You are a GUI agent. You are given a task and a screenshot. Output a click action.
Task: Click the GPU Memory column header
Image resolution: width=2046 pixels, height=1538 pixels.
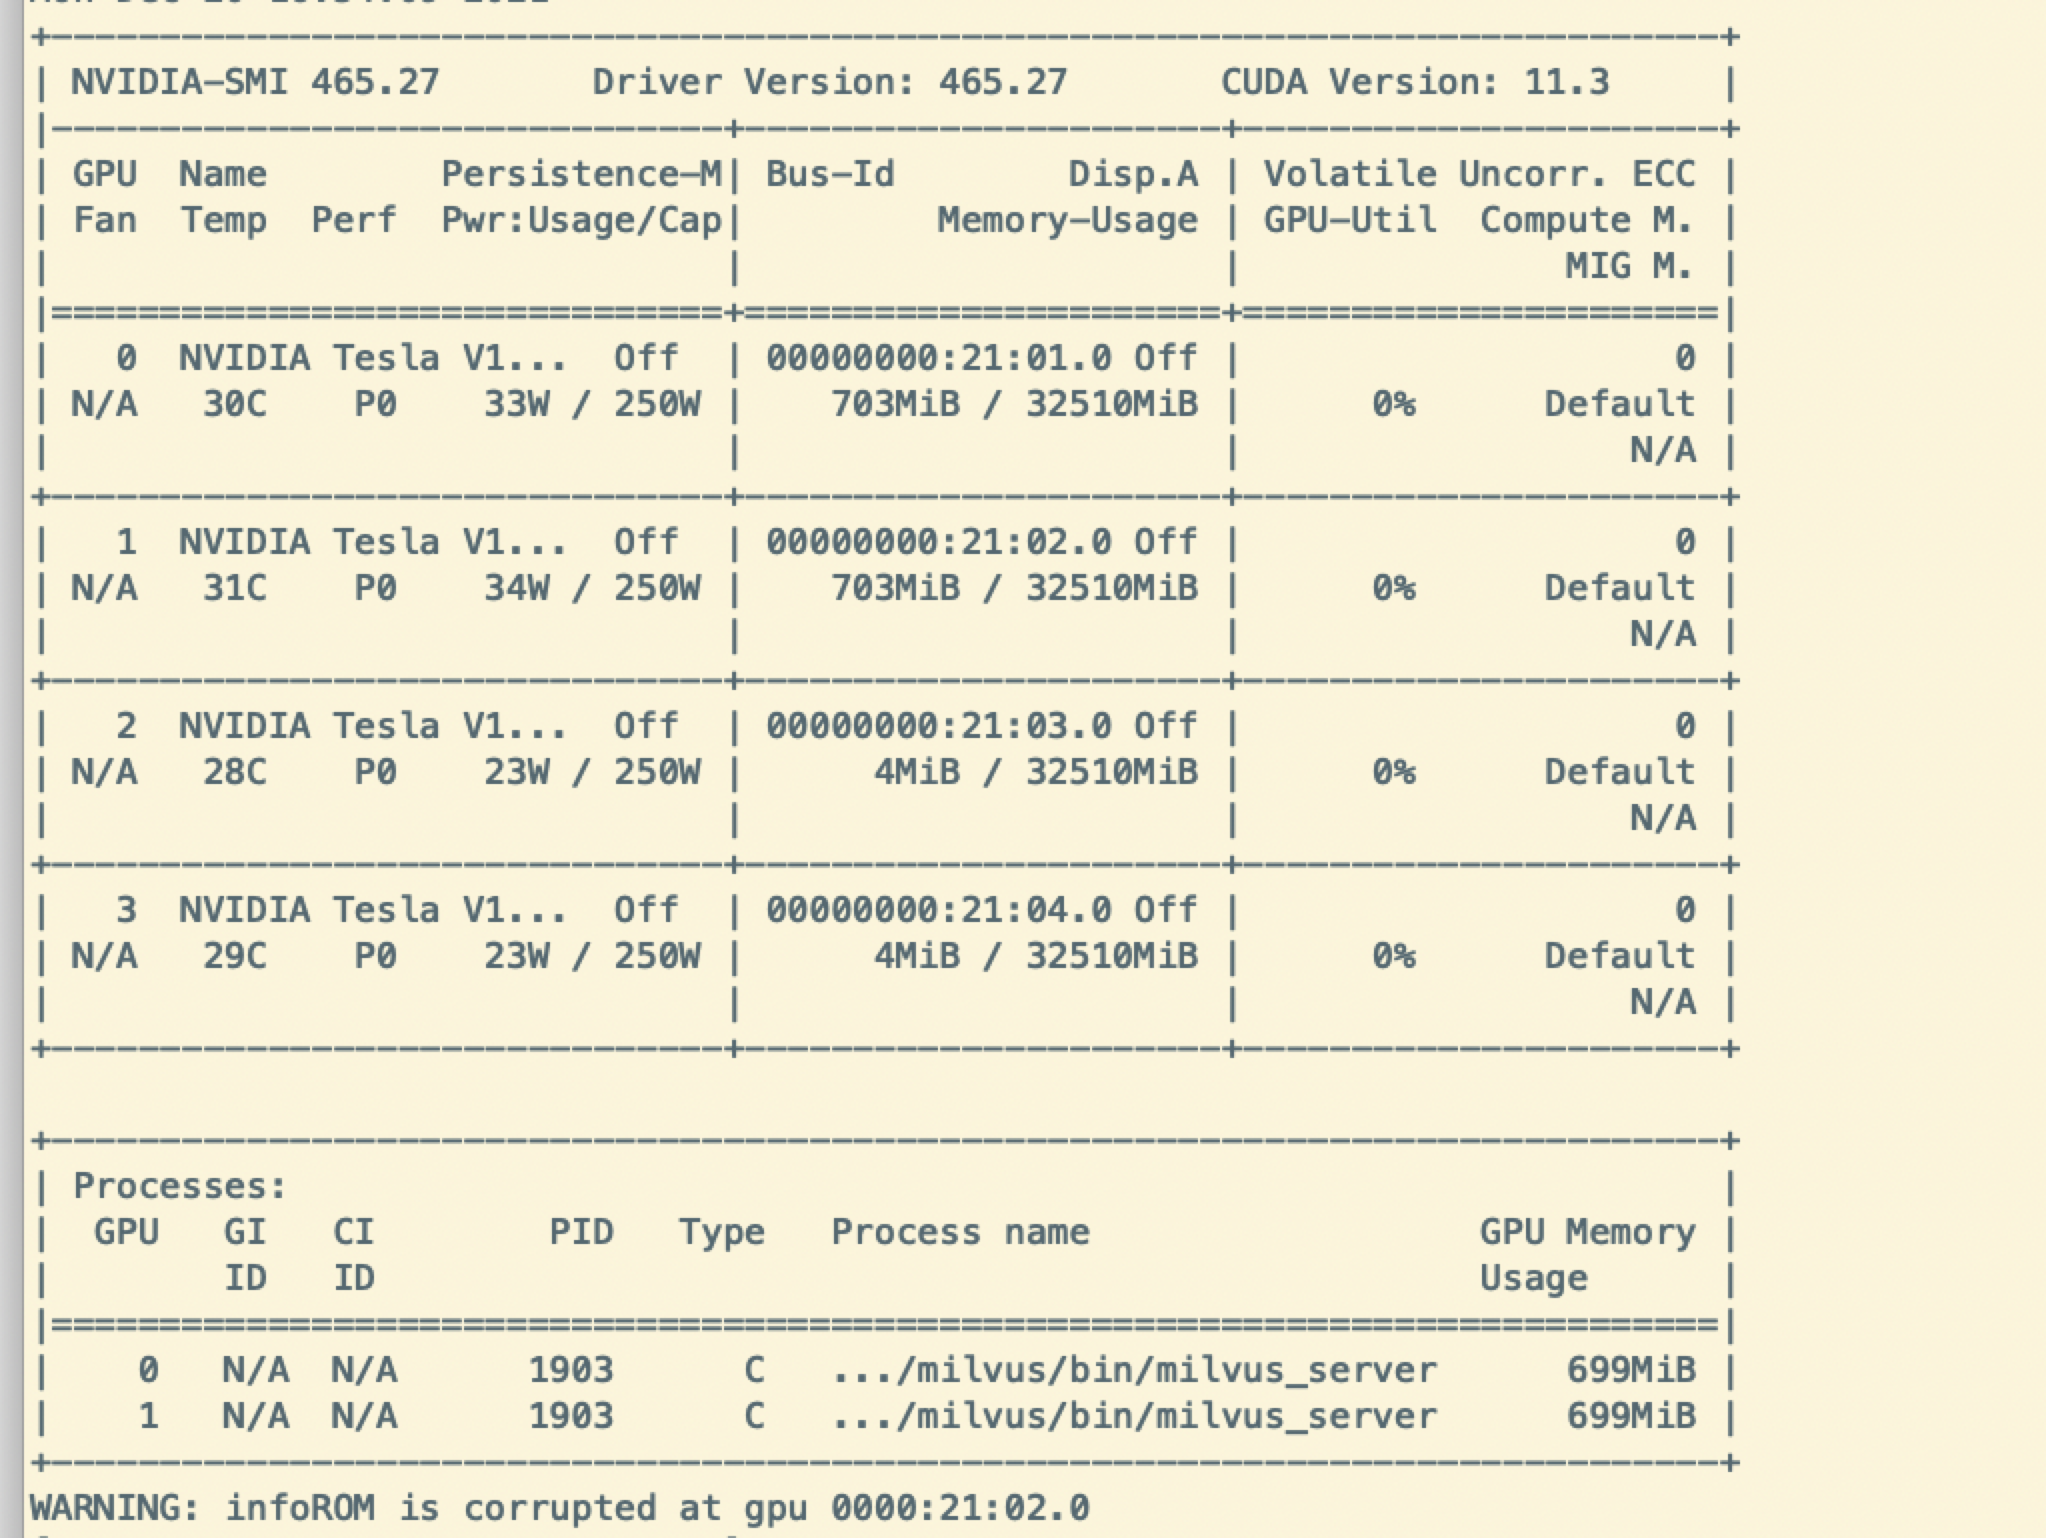point(1588,1232)
